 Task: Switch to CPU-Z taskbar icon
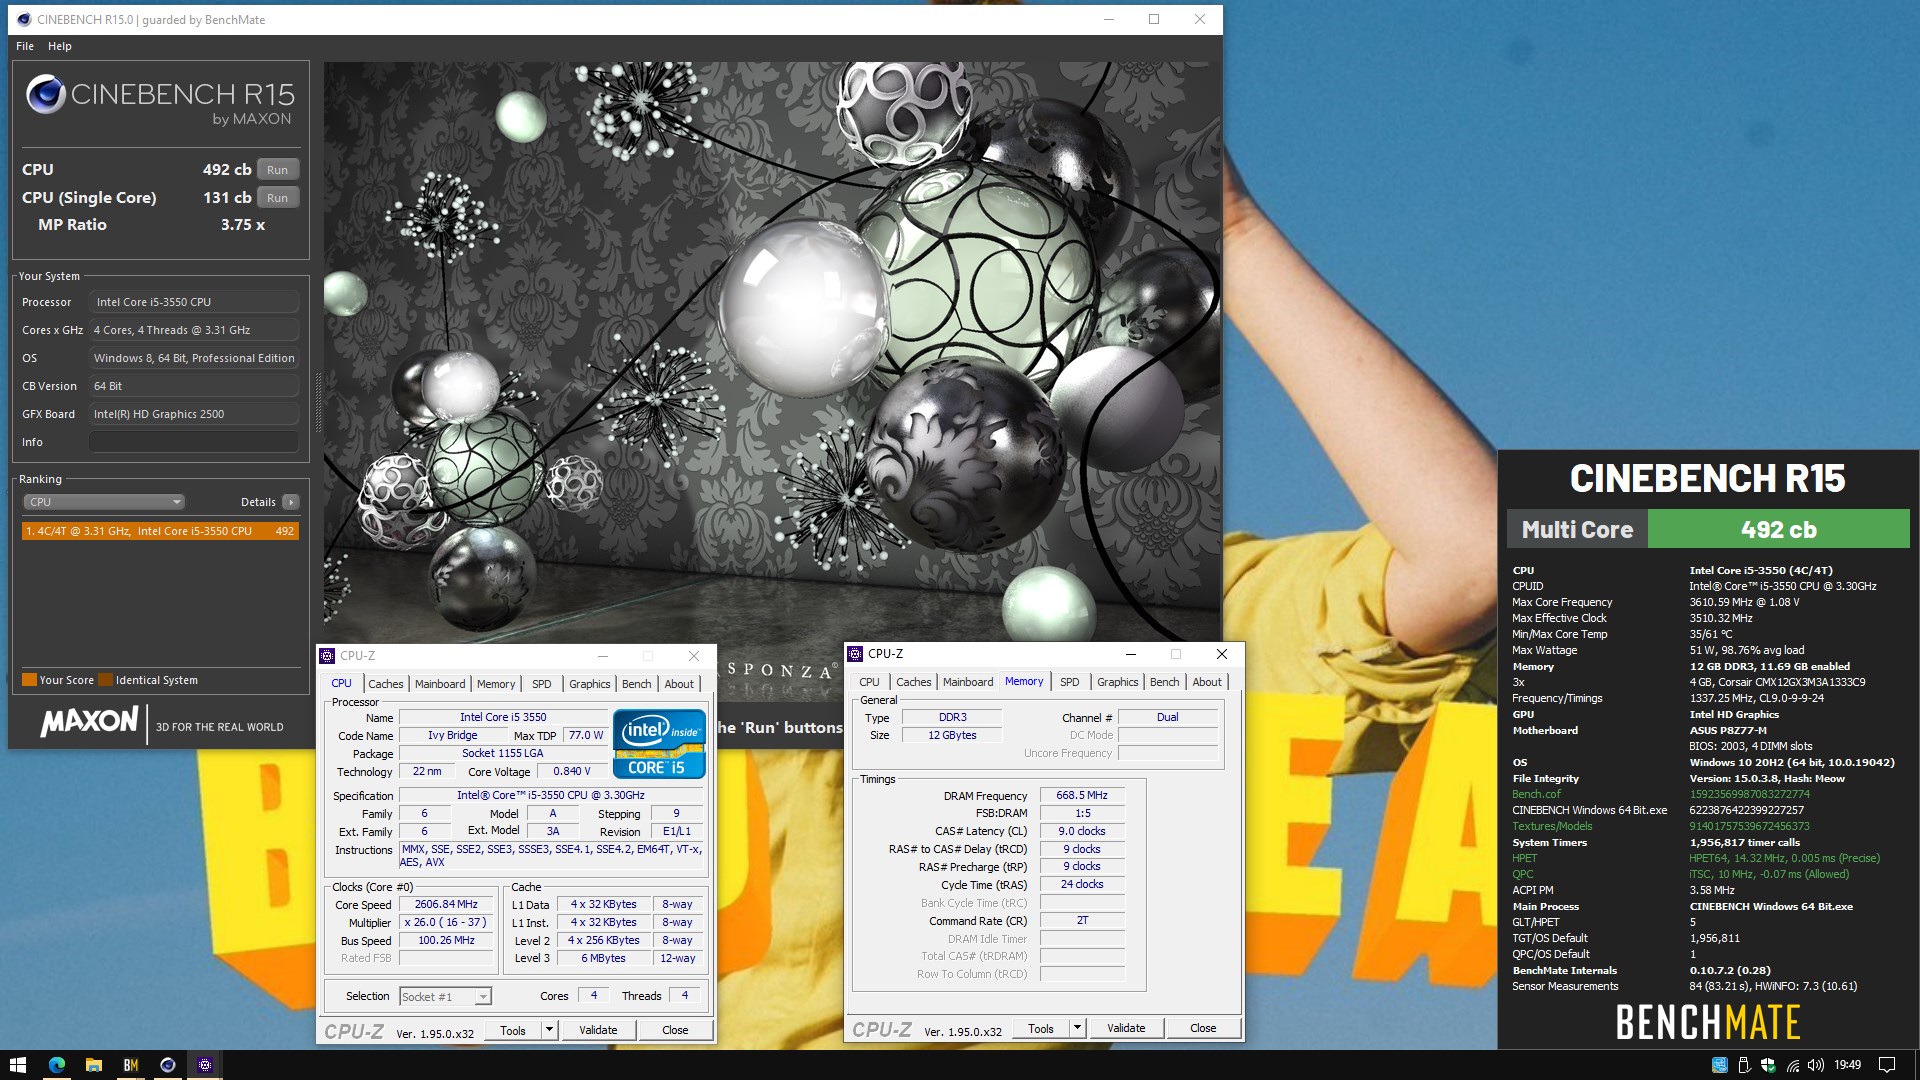click(204, 1065)
